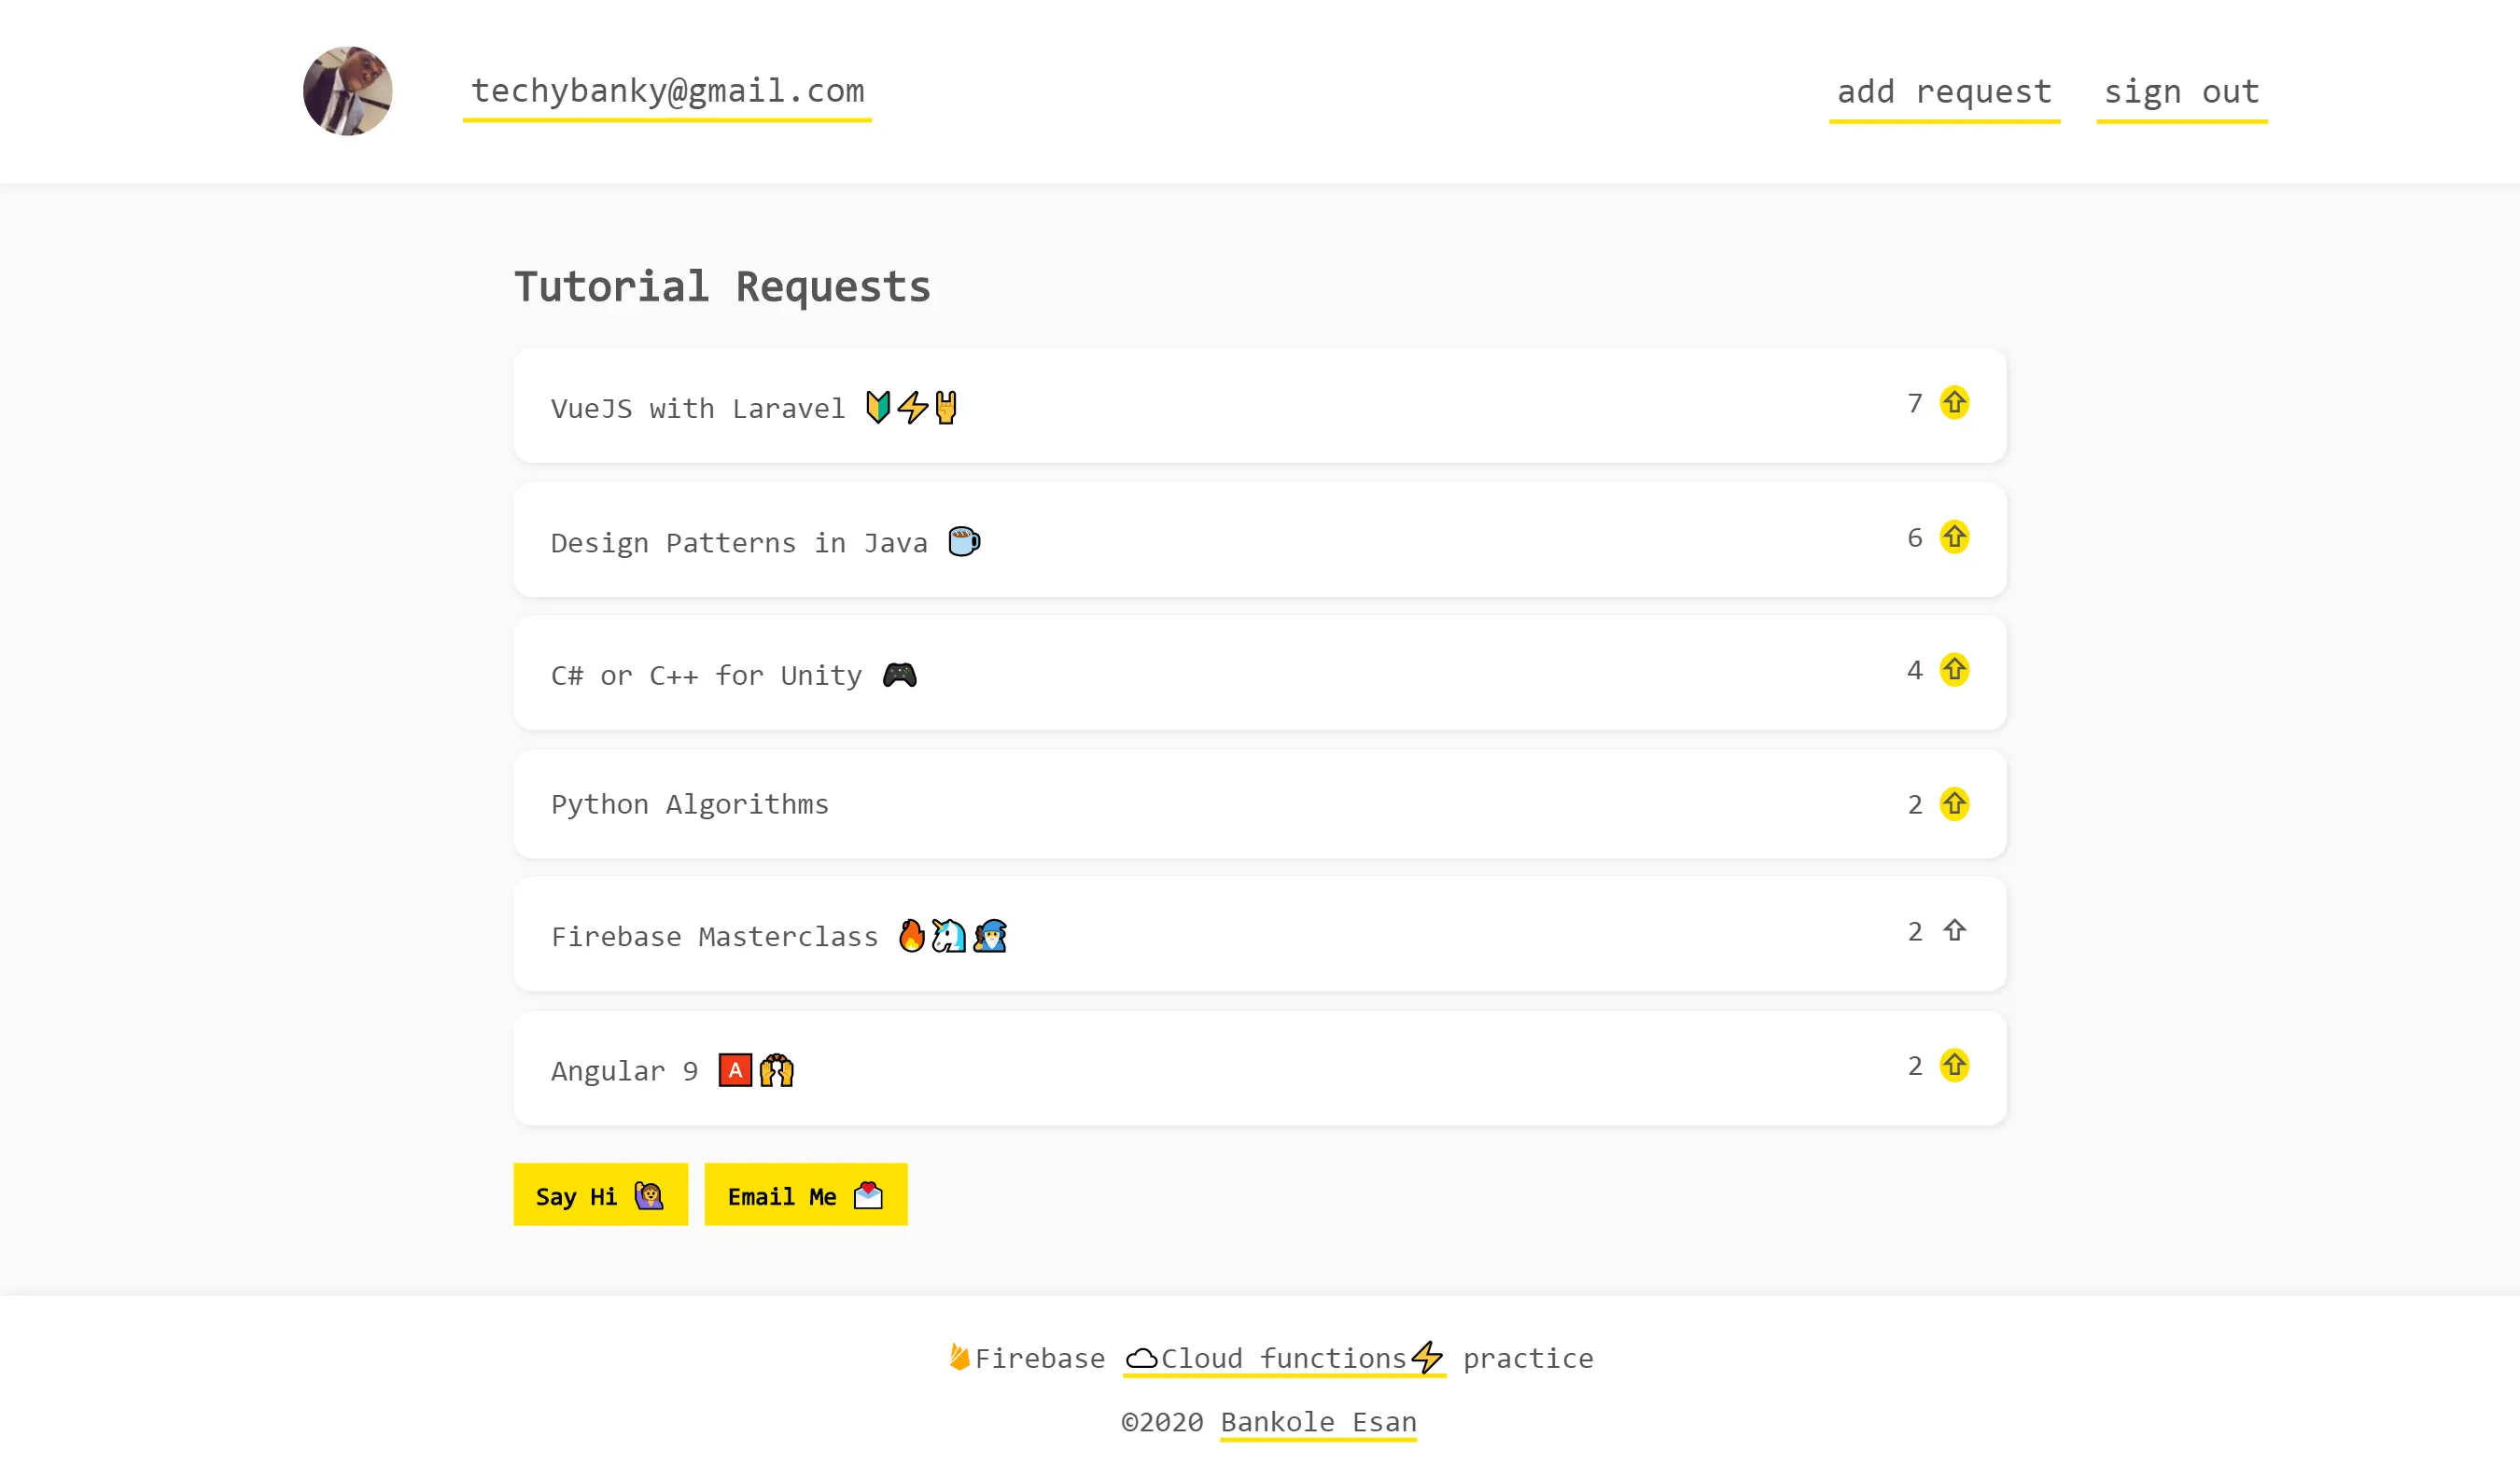Open the Bankole Esan footer link
The image size is (2520, 1478).
point(1318,1422)
